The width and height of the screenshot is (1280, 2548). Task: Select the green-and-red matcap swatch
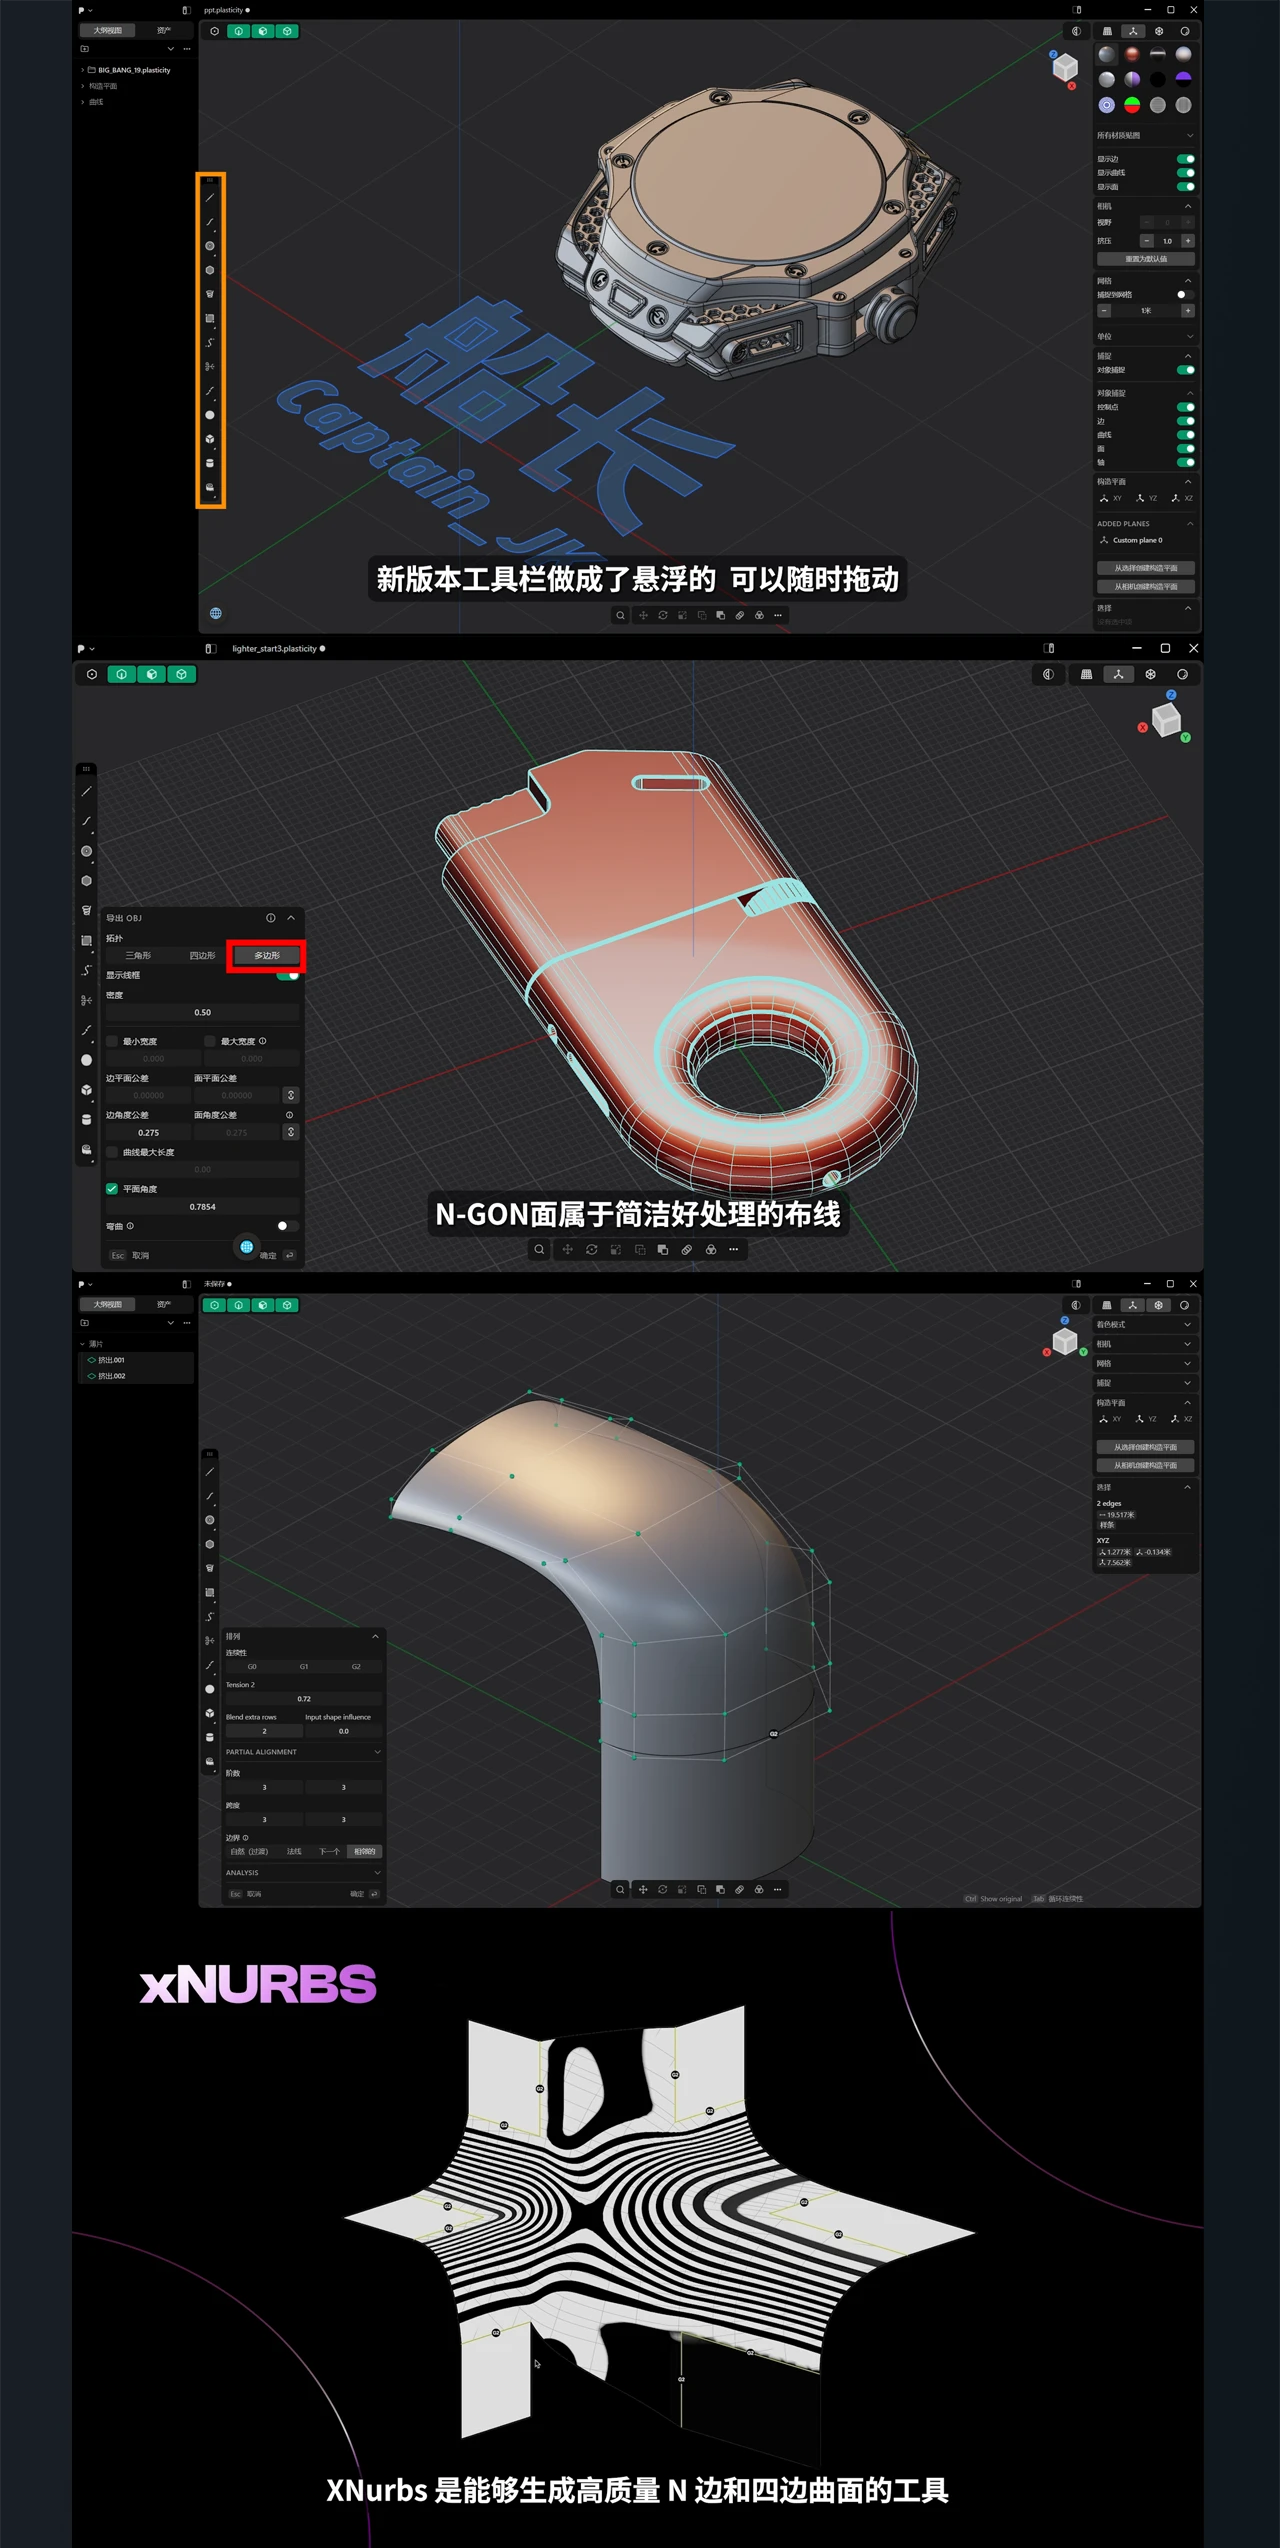coord(1132,105)
